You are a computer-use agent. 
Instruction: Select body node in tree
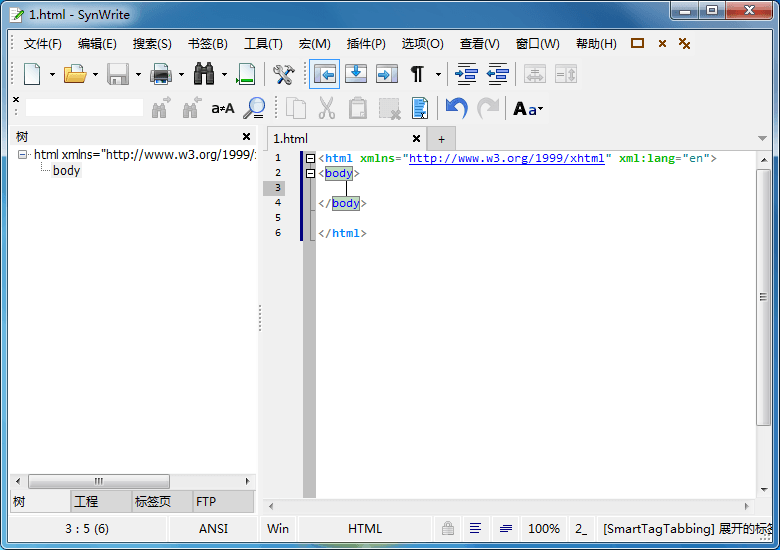[66, 171]
